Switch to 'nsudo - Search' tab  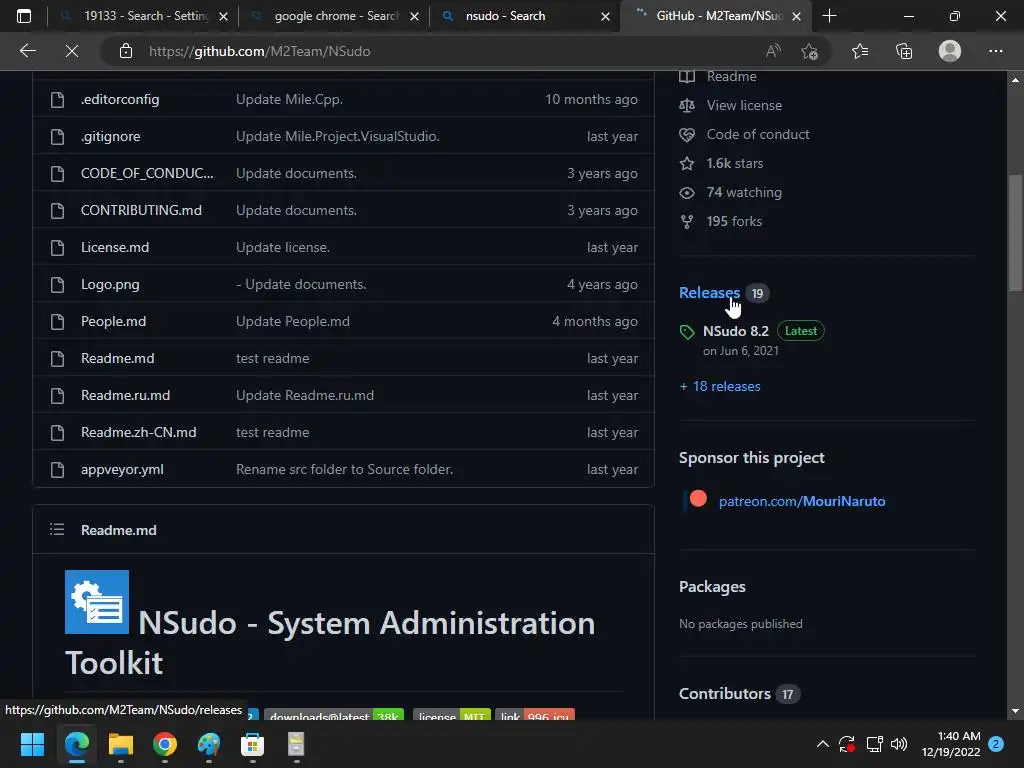pos(525,16)
